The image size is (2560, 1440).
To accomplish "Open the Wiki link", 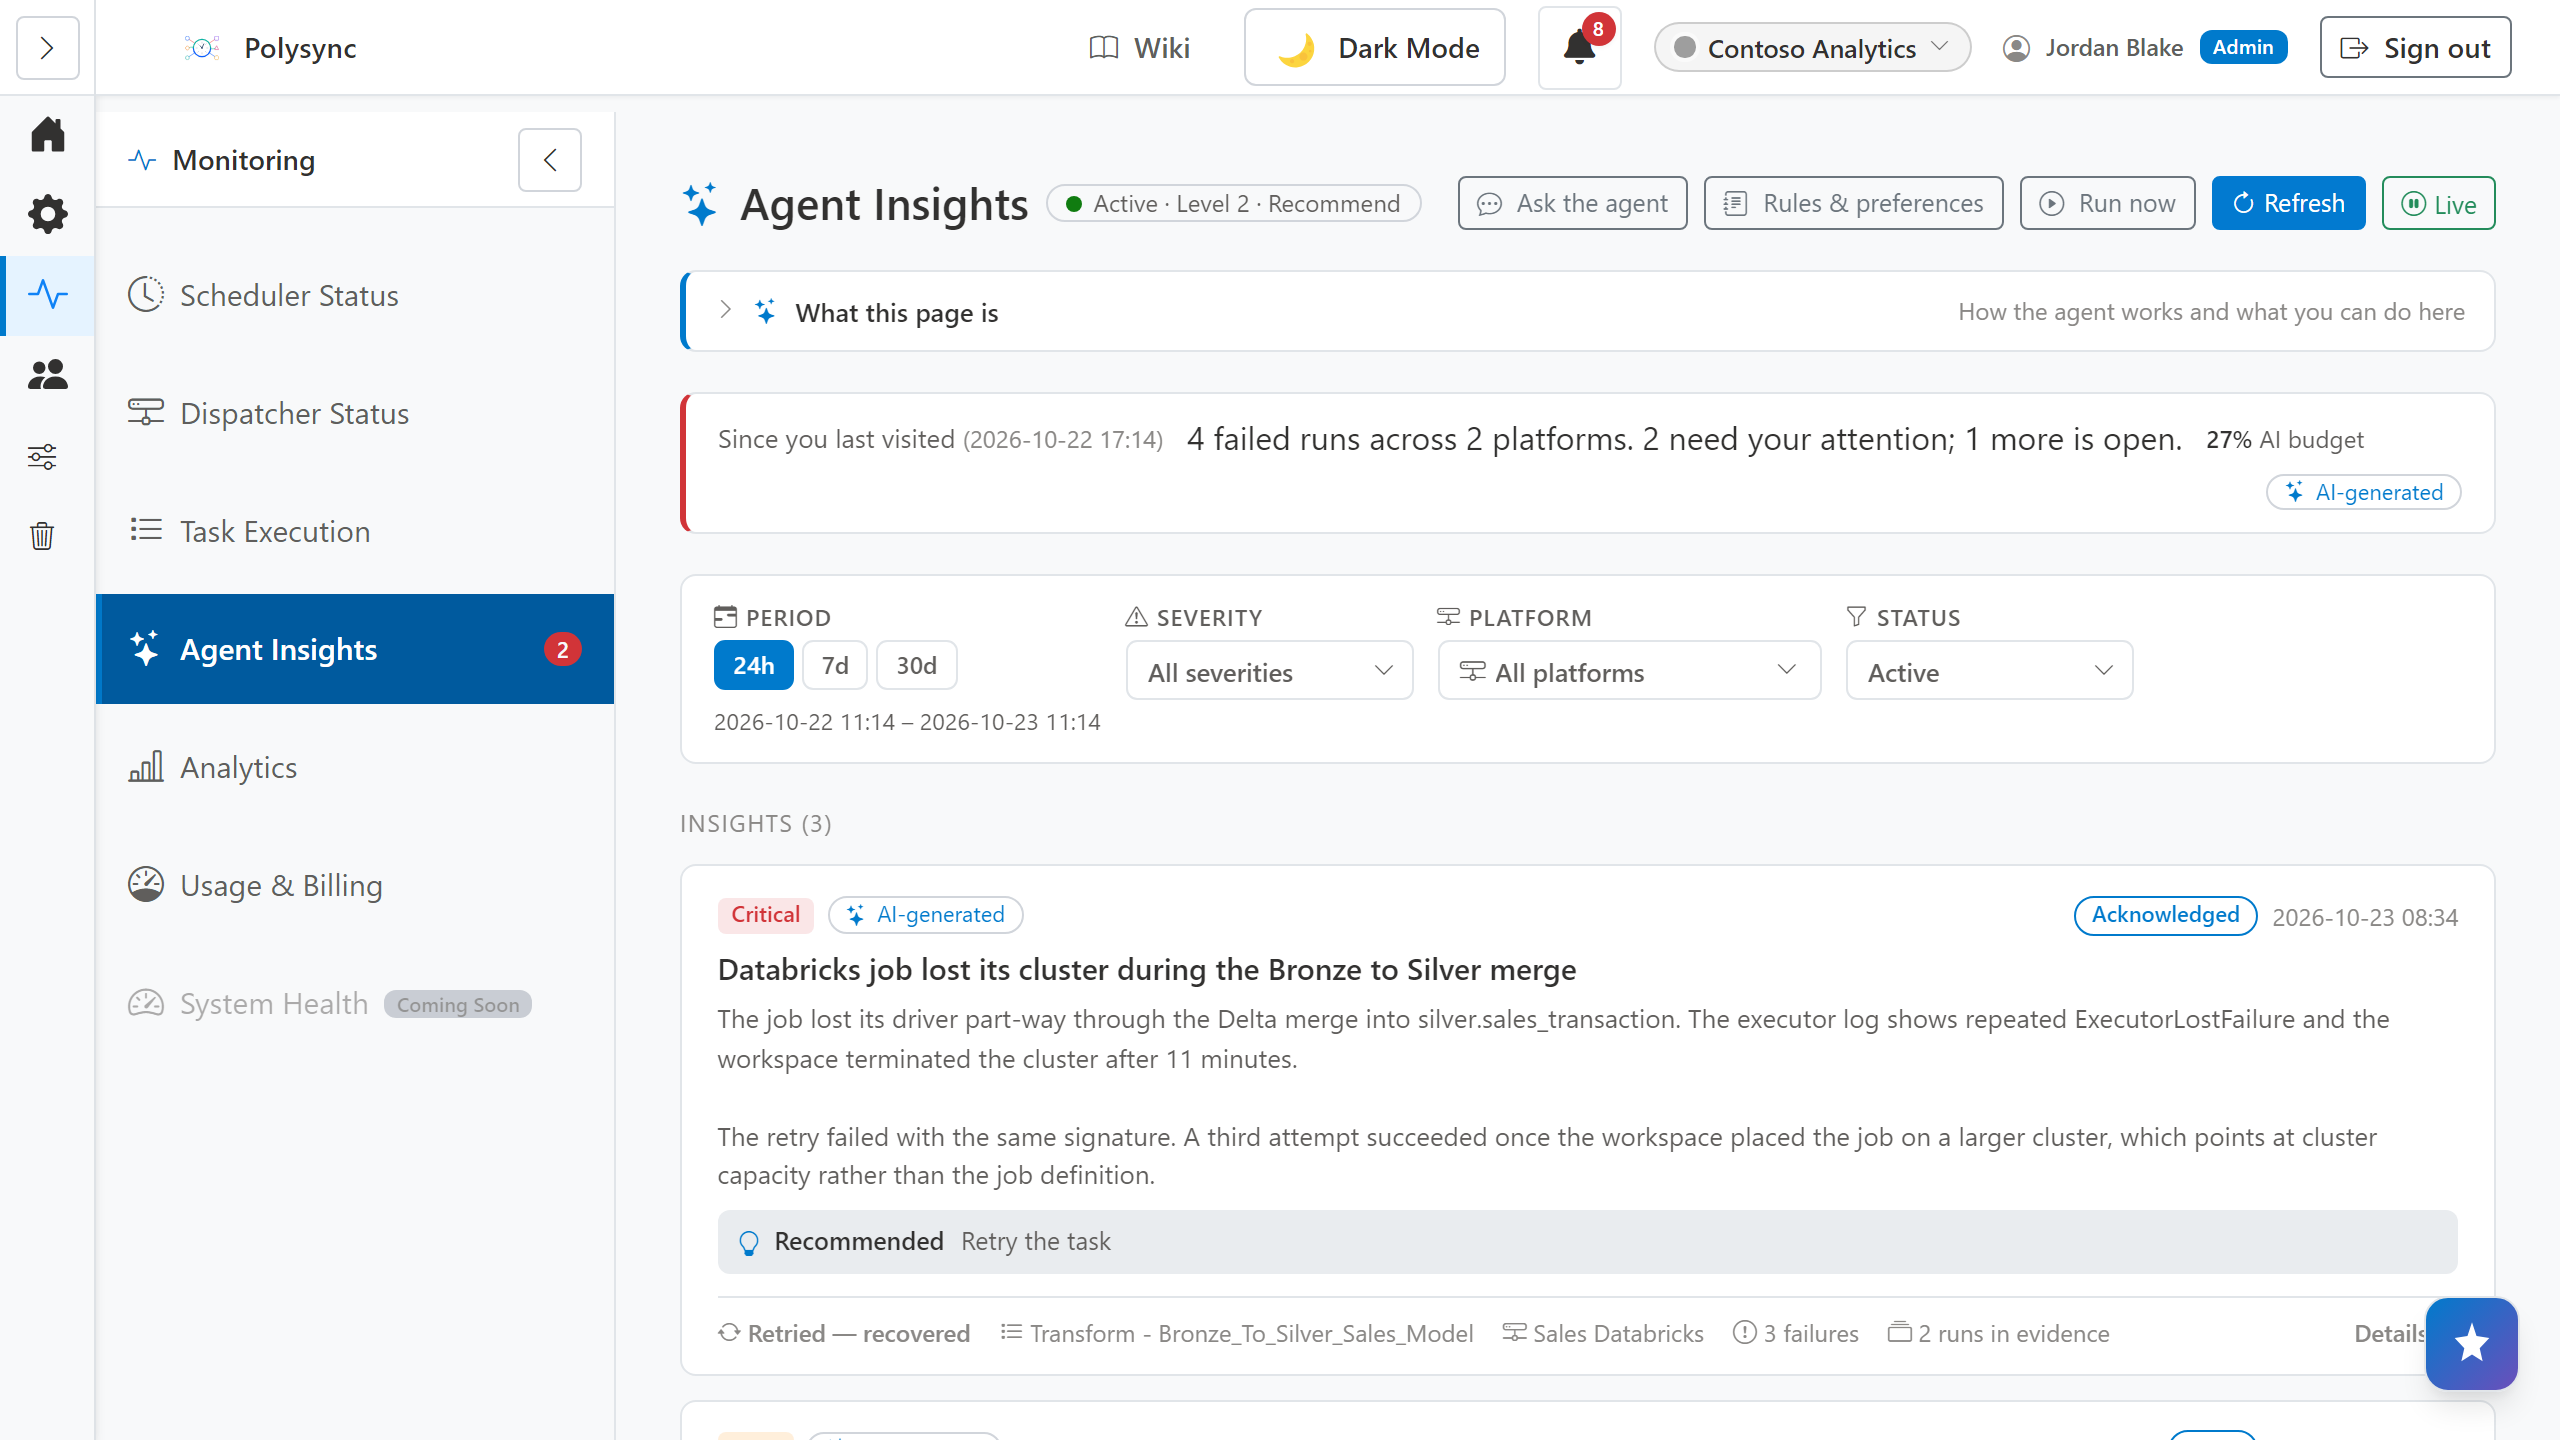I will coord(1139,48).
